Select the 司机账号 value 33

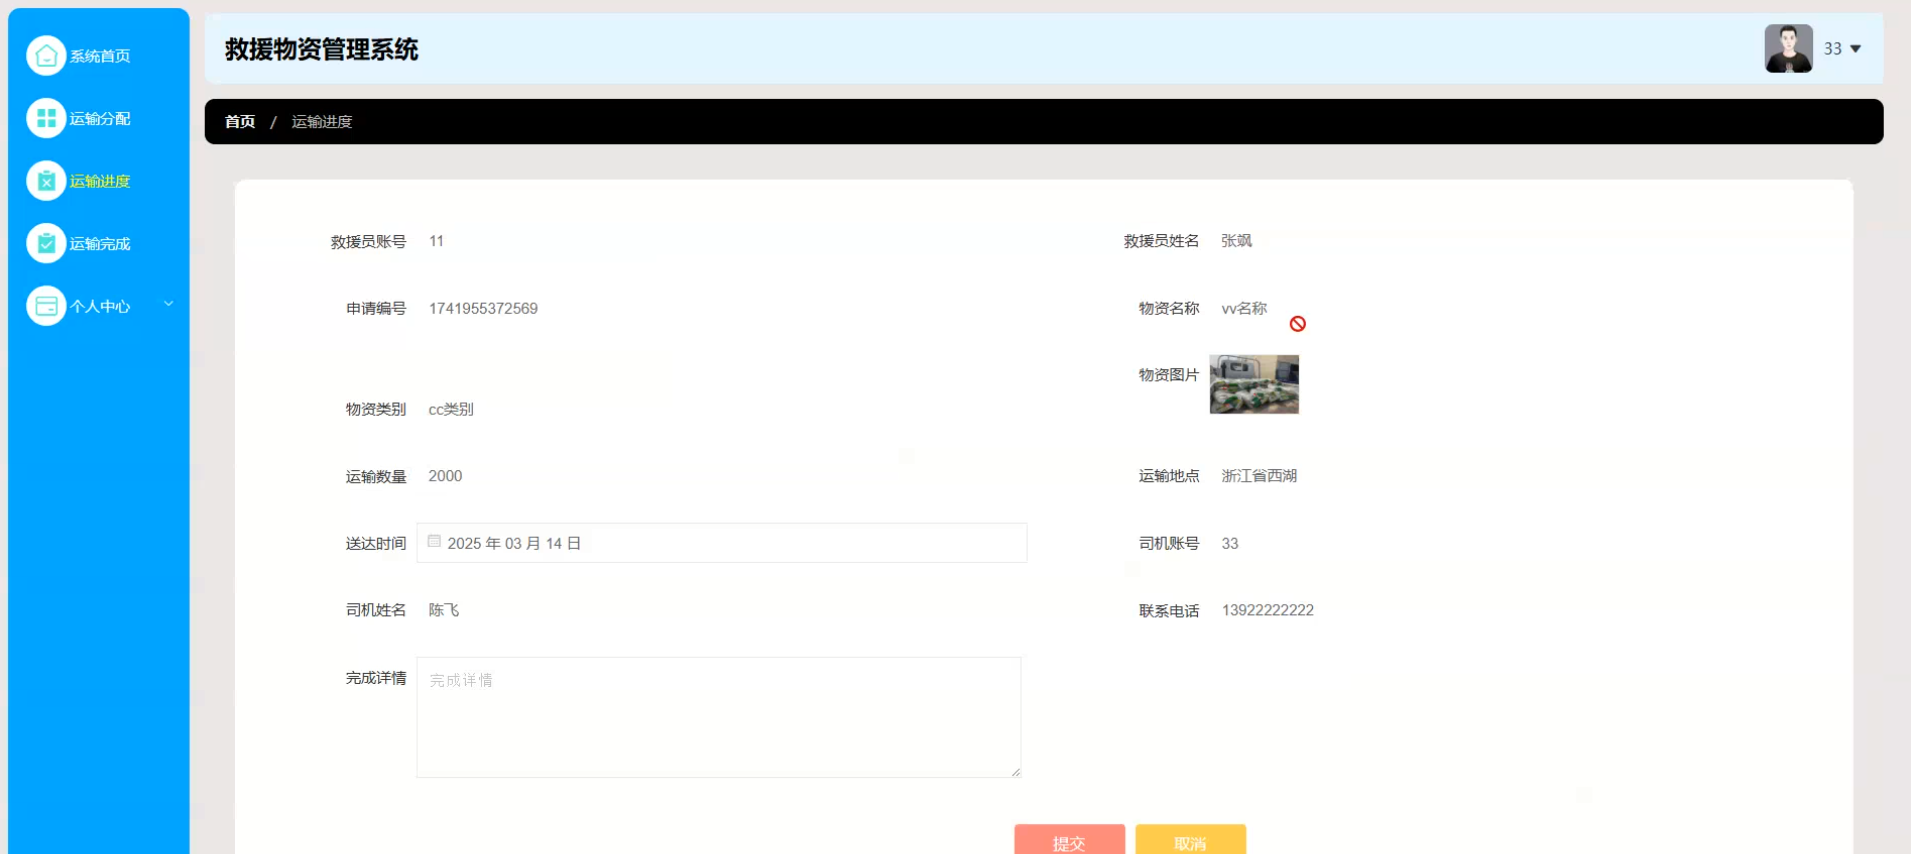(1230, 543)
